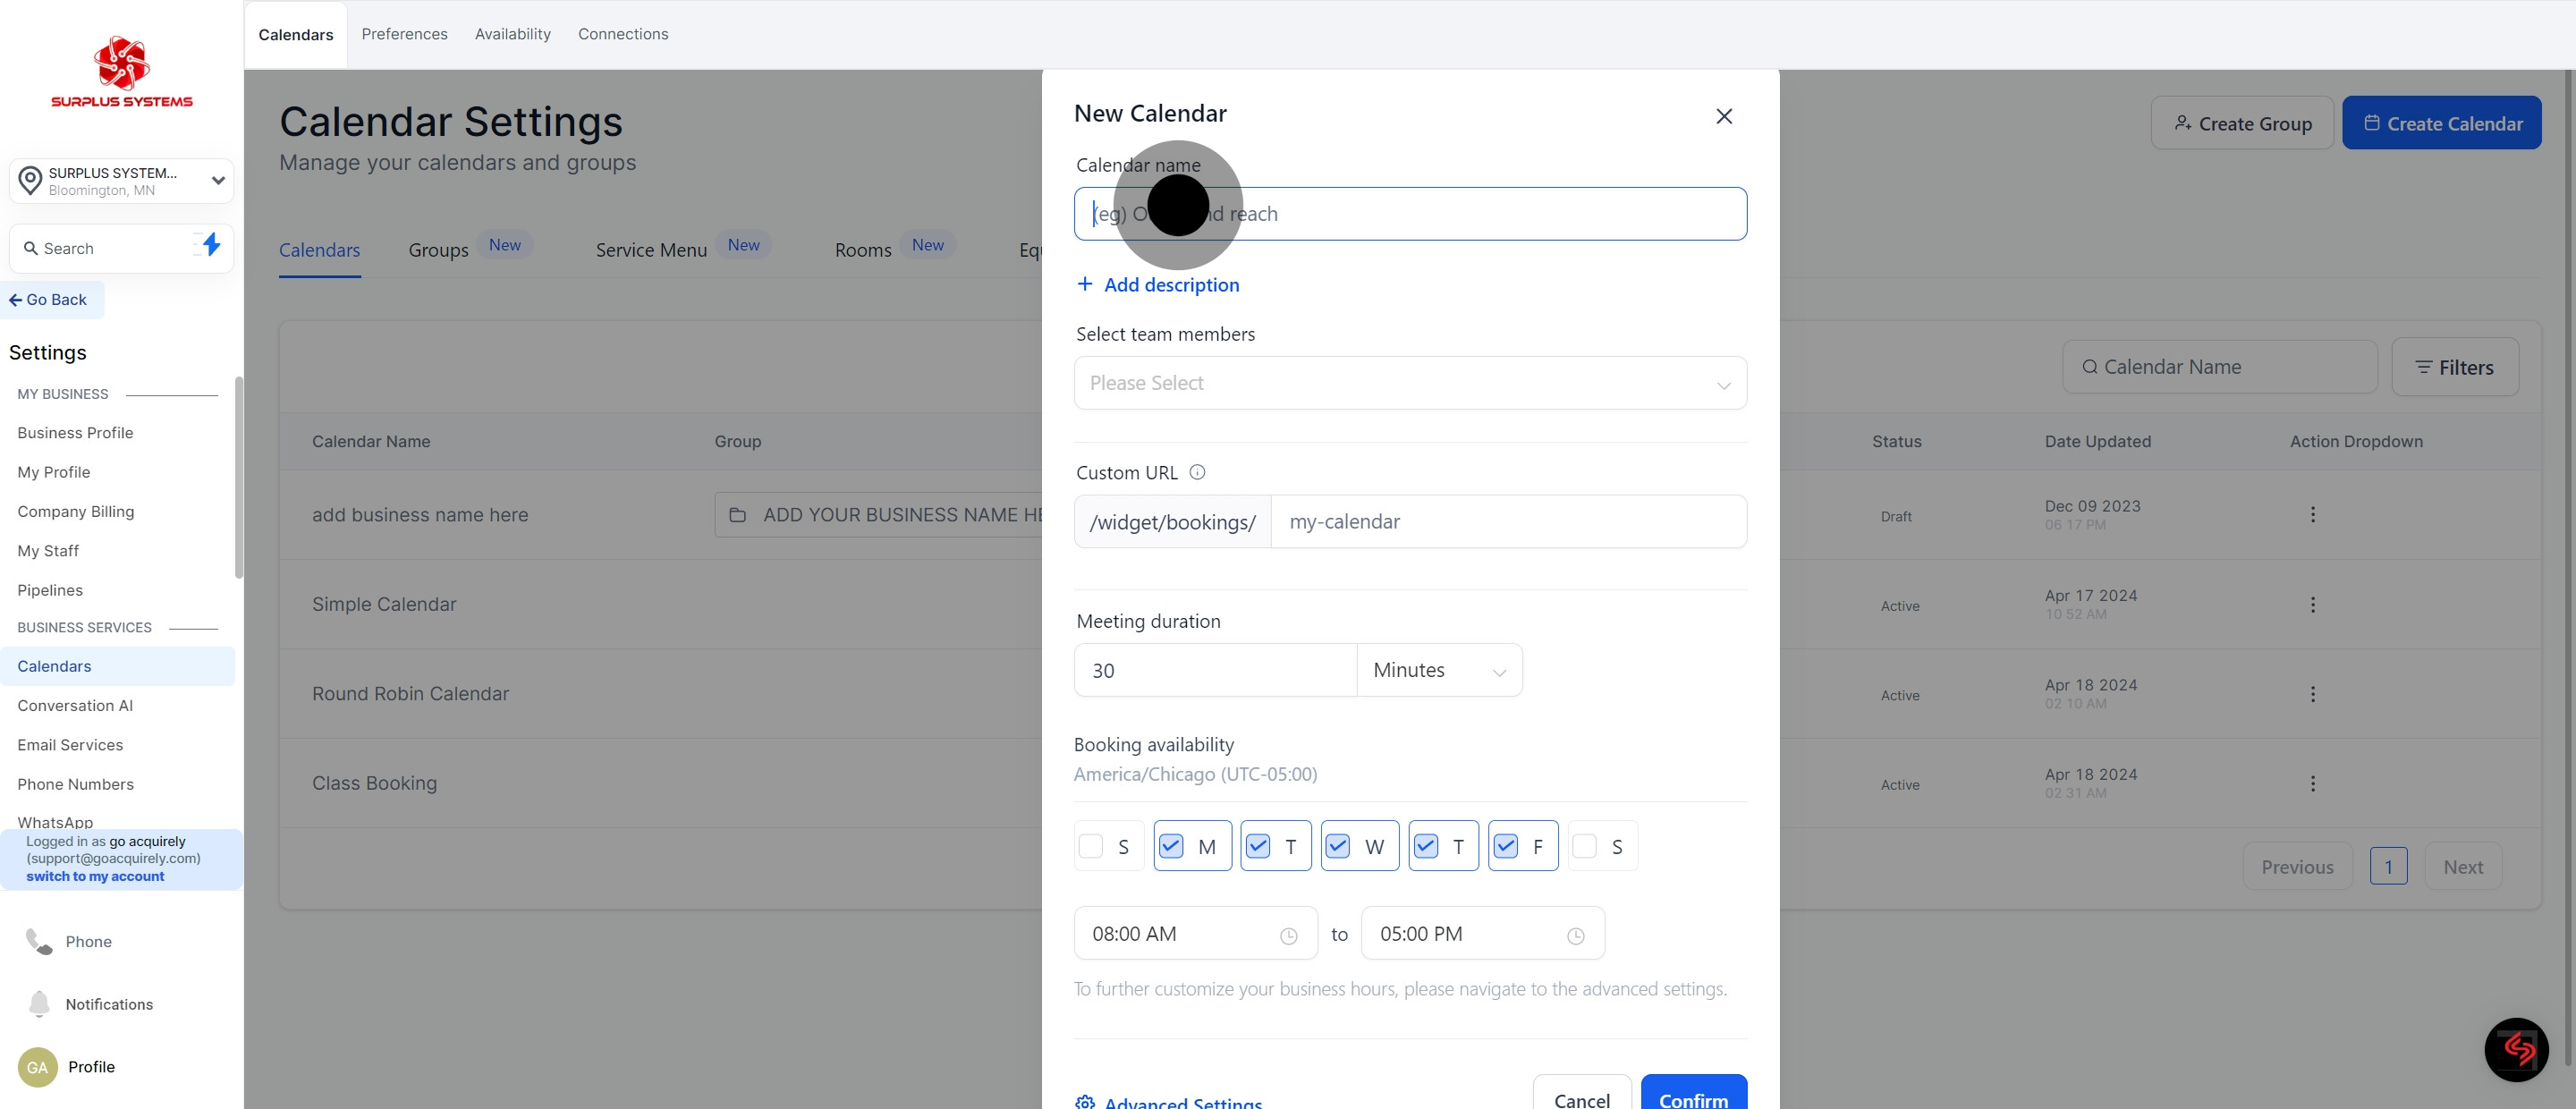The width and height of the screenshot is (2576, 1109).
Task: Uncheck the Friday availability checkbox
Action: click(1505, 846)
